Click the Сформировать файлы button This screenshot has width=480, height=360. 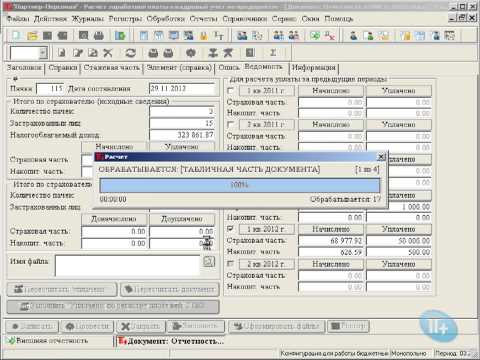(x=277, y=326)
